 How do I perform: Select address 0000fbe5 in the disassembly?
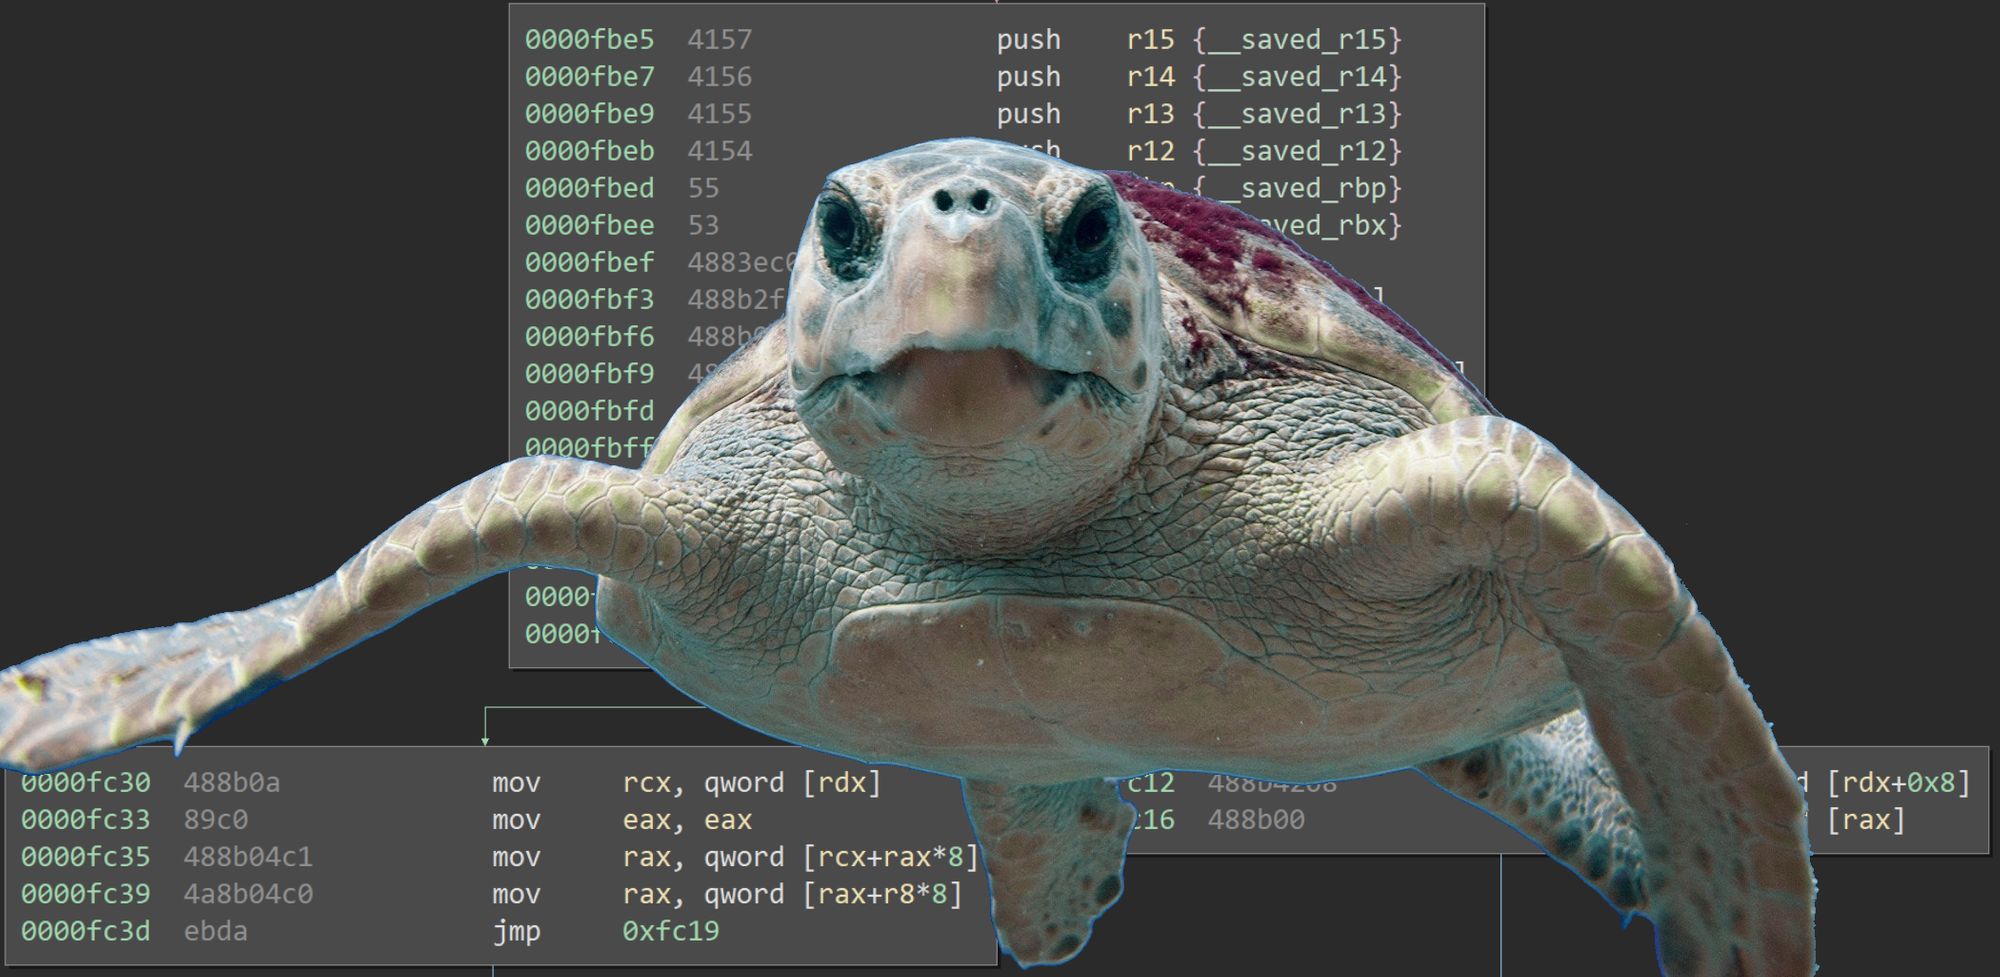[589, 40]
